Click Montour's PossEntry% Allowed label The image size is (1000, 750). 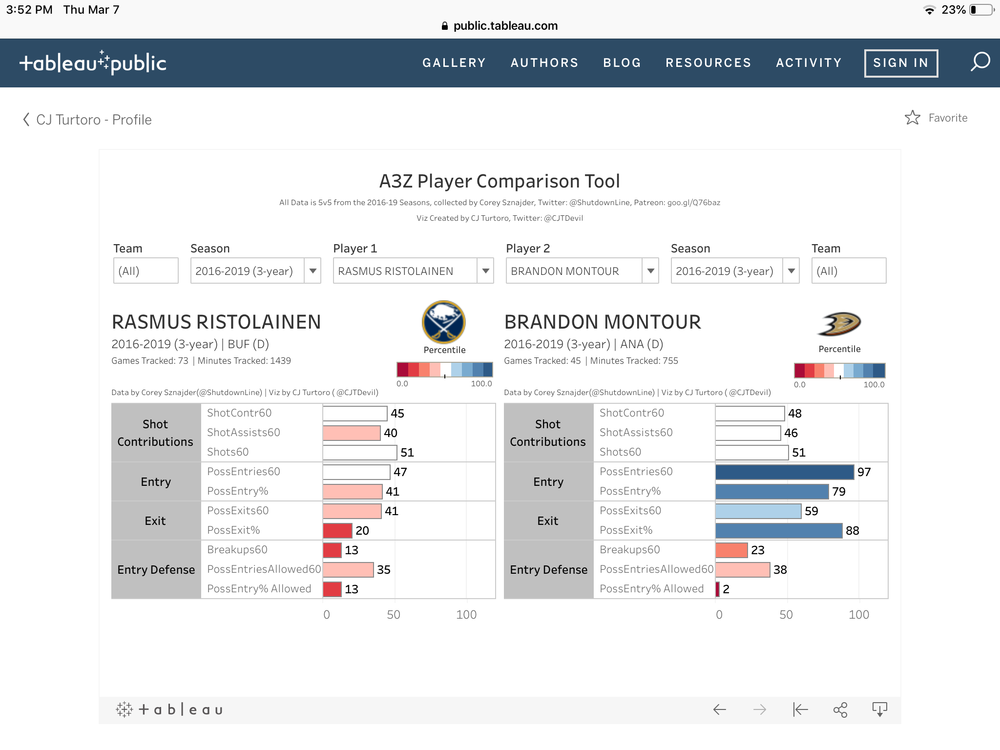pos(652,589)
